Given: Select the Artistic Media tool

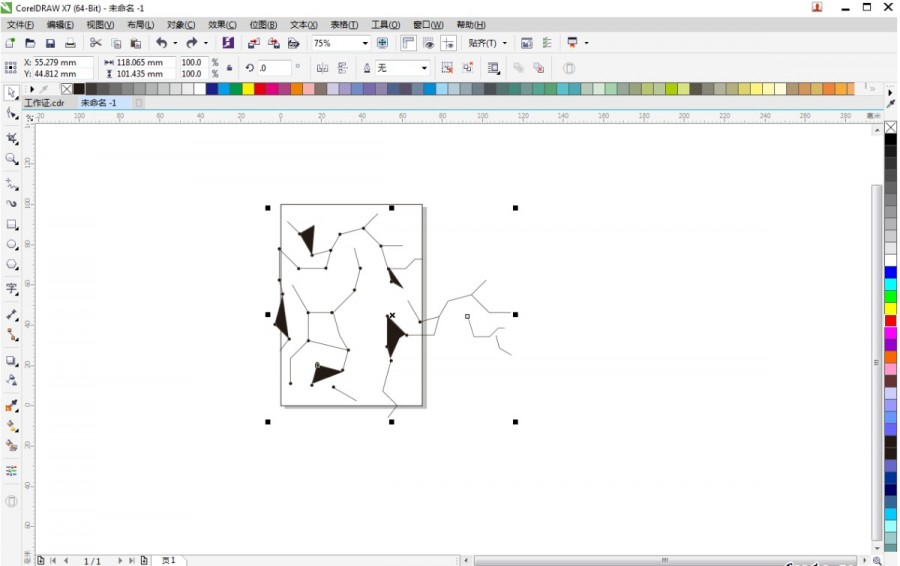Looking at the screenshot, I should pos(11,203).
